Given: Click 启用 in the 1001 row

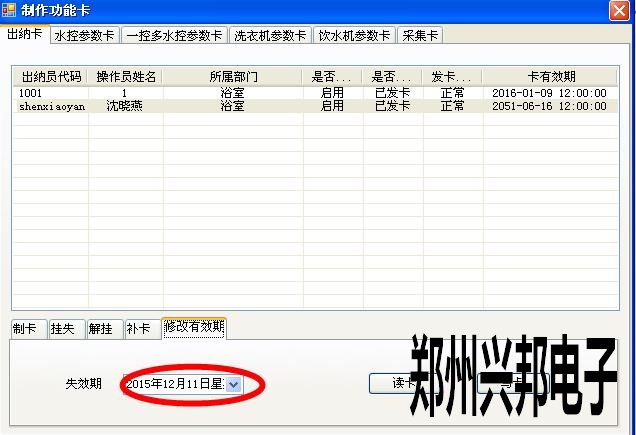Looking at the screenshot, I should [332, 93].
